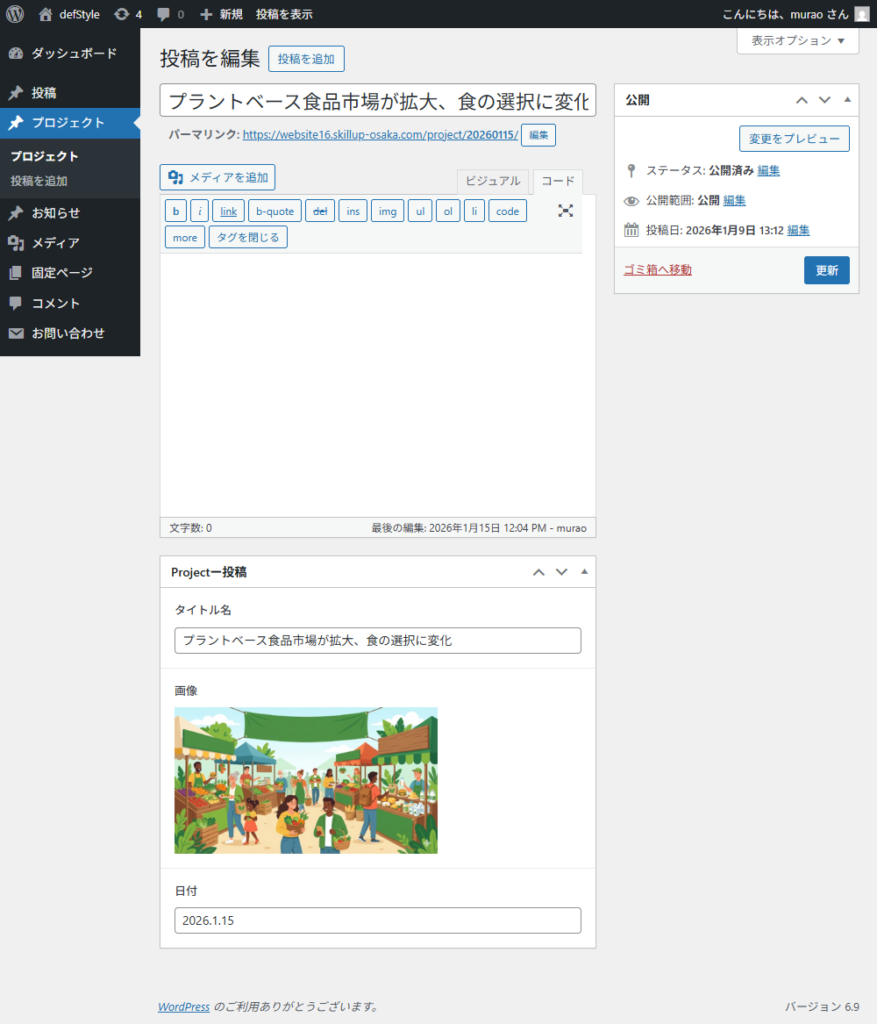This screenshot has height=1024, width=877.
Task: Open the 新規 menu in admin bar
Action: (221, 14)
